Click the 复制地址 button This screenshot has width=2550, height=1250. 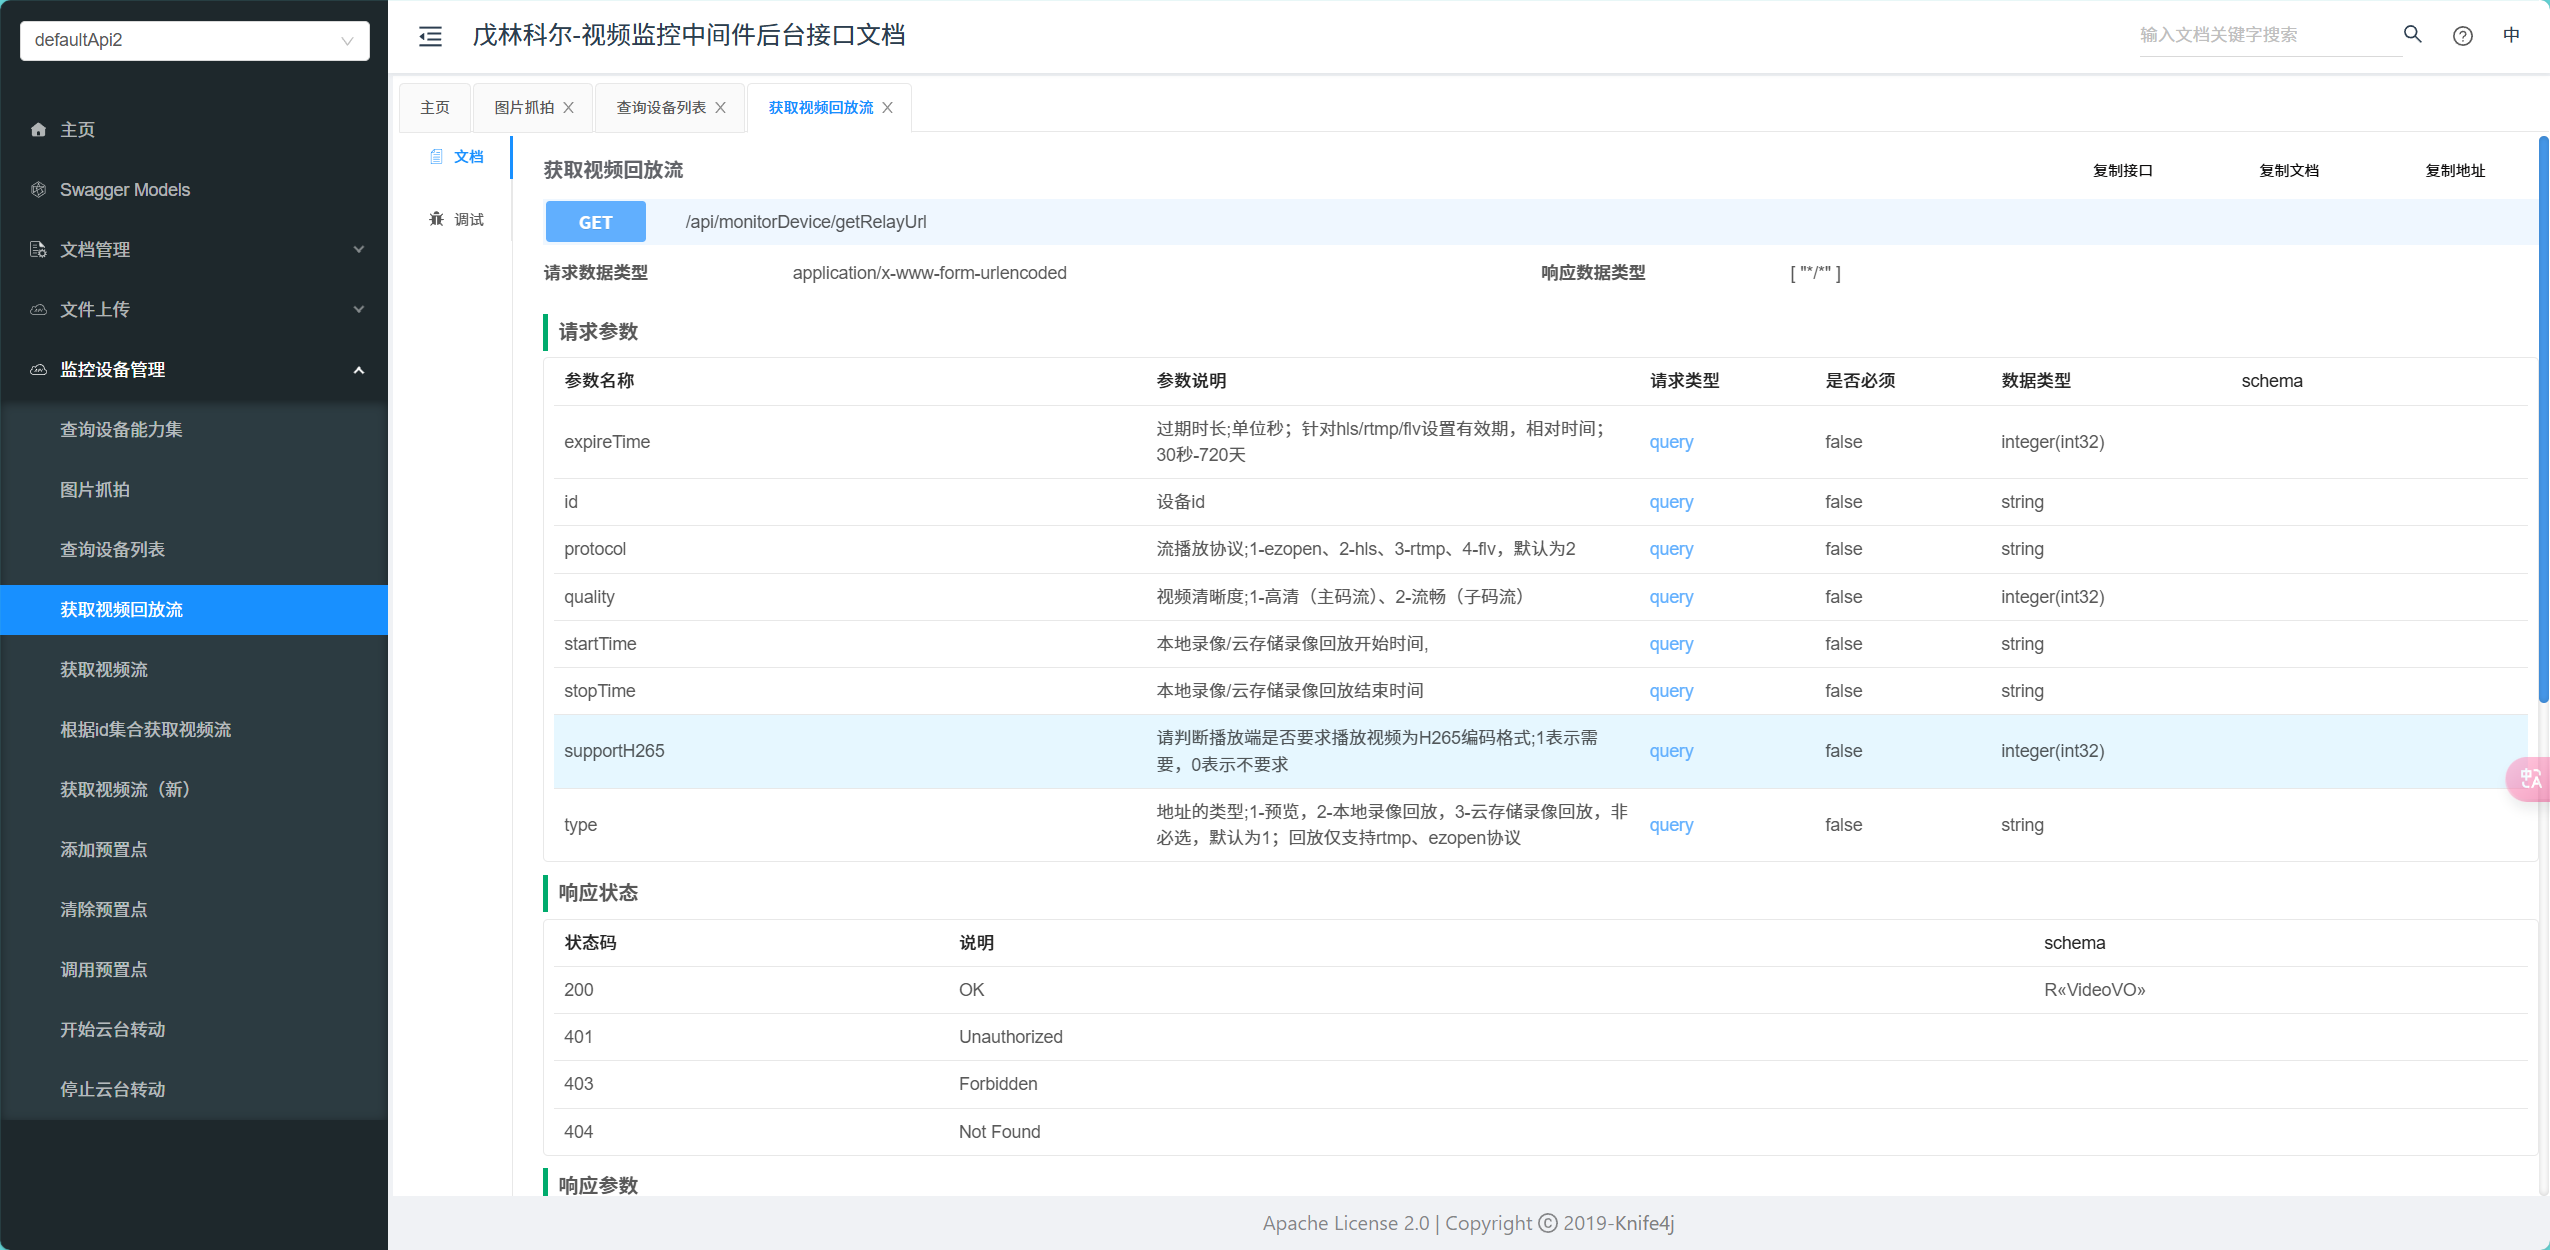point(2454,171)
